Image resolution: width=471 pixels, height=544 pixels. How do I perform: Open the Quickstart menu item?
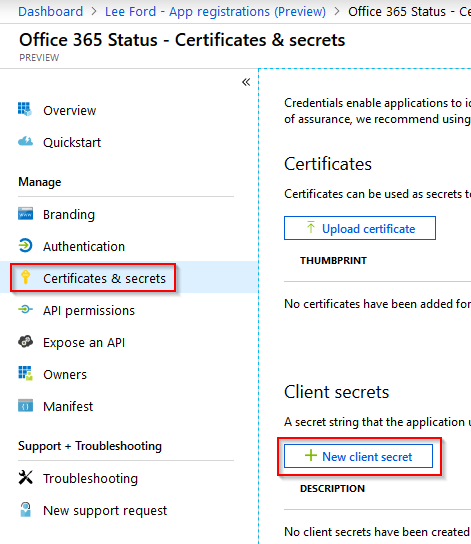tap(72, 142)
